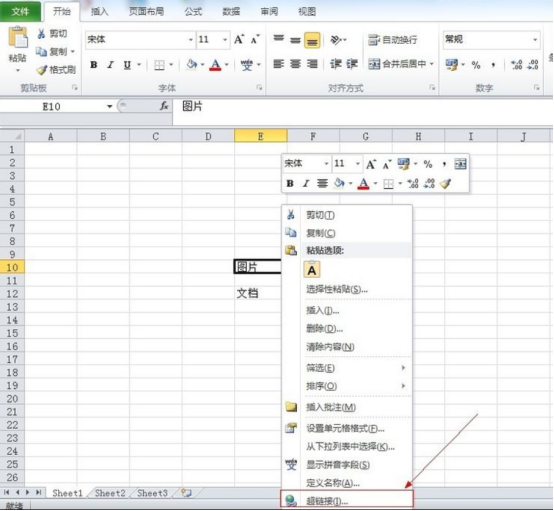Click the borders icon in ribbon font group
Image resolution: width=554 pixels, height=511 pixels.
(x=159, y=65)
